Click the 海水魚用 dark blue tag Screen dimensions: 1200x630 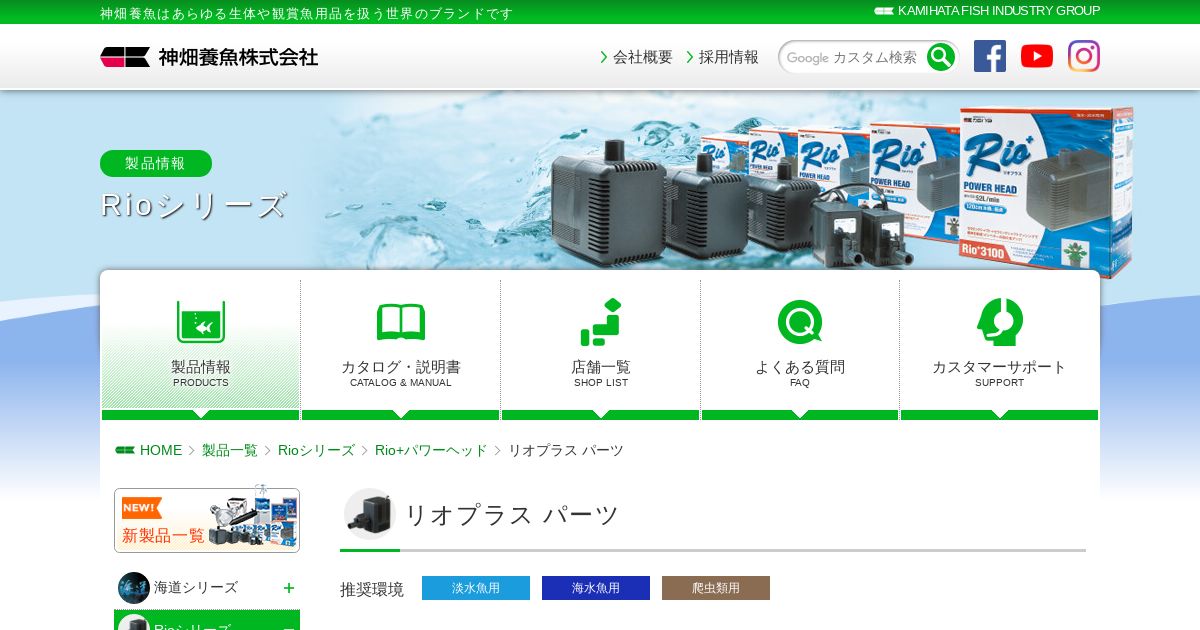(x=596, y=588)
